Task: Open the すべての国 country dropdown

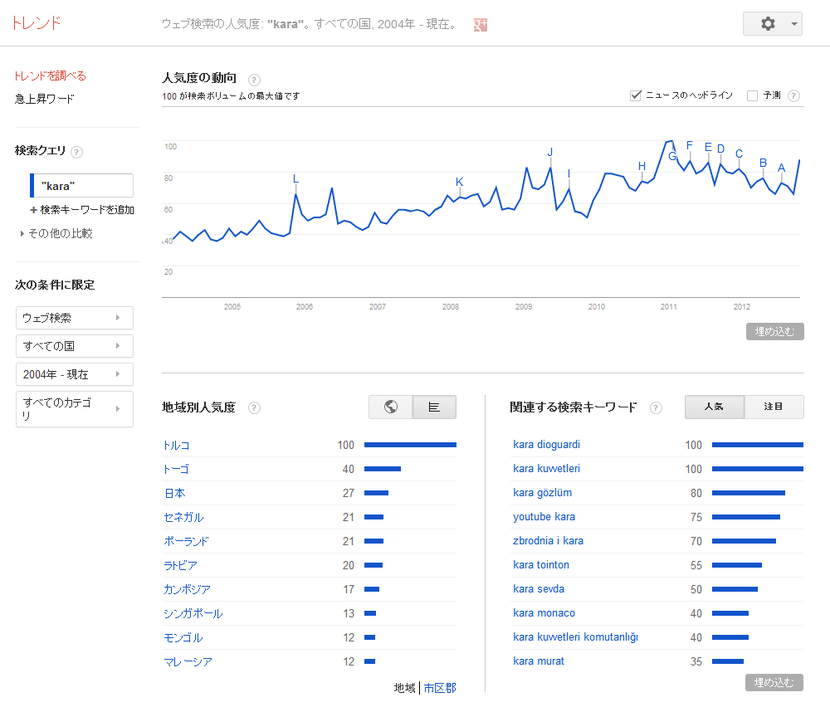Action: pyautogui.click(x=75, y=346)
